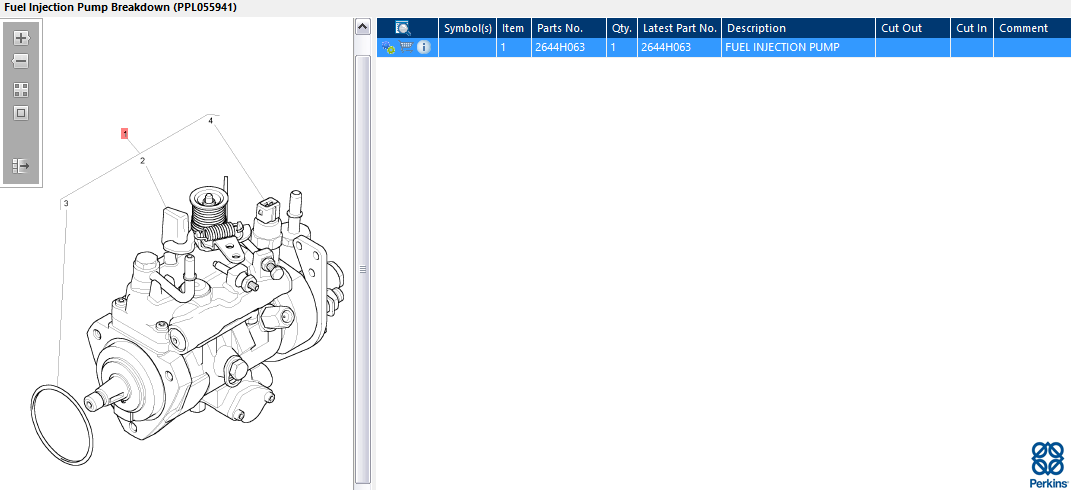Sort by the Parts No. column header
Viewport: 1071px width, 490px height.
point(569,28)
